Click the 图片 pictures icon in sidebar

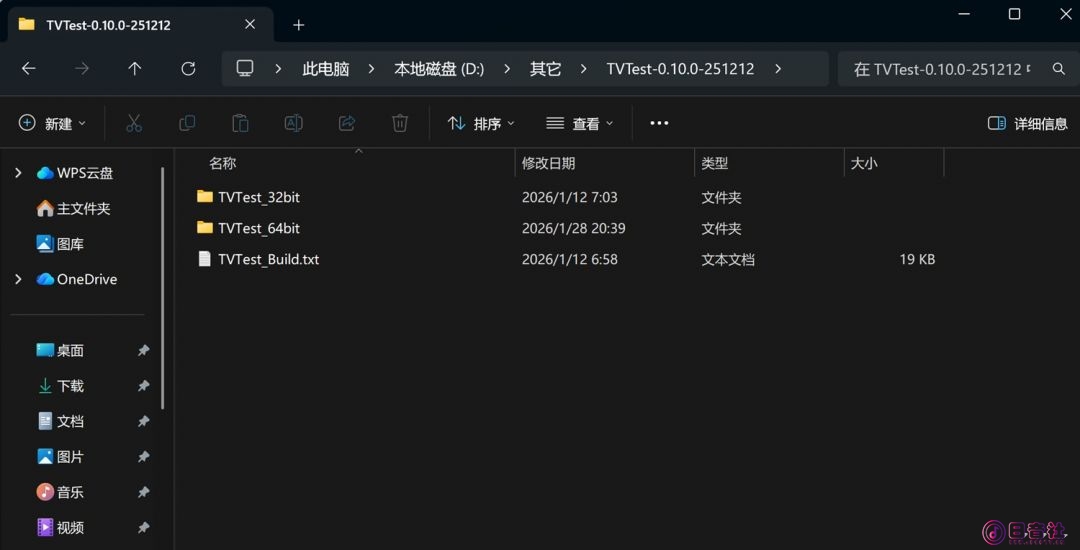click(45, 457)
